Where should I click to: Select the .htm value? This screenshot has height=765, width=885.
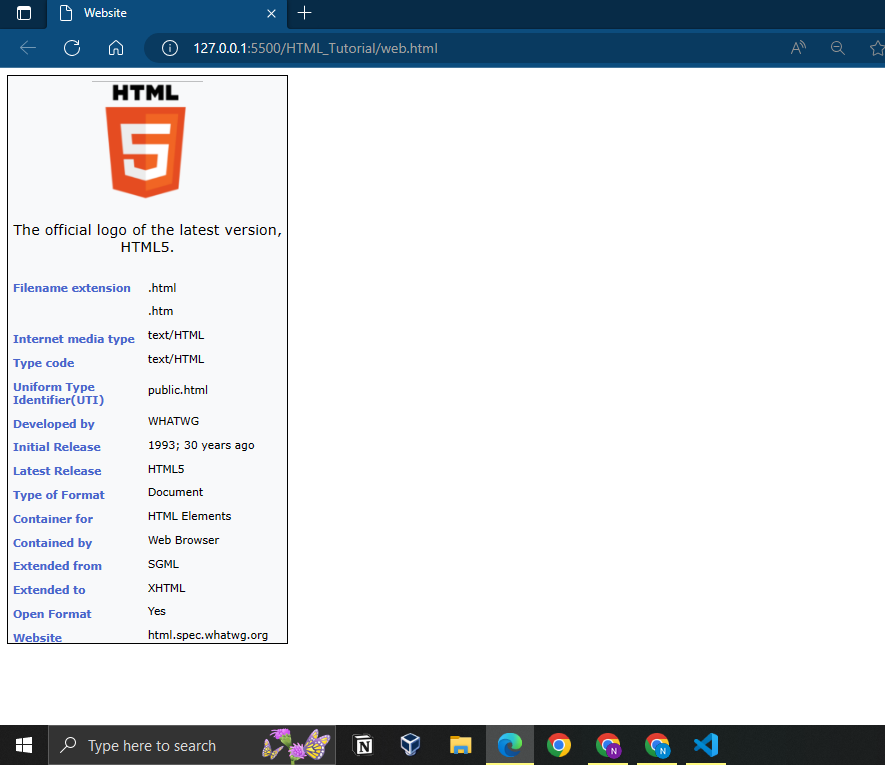(160, 311)
